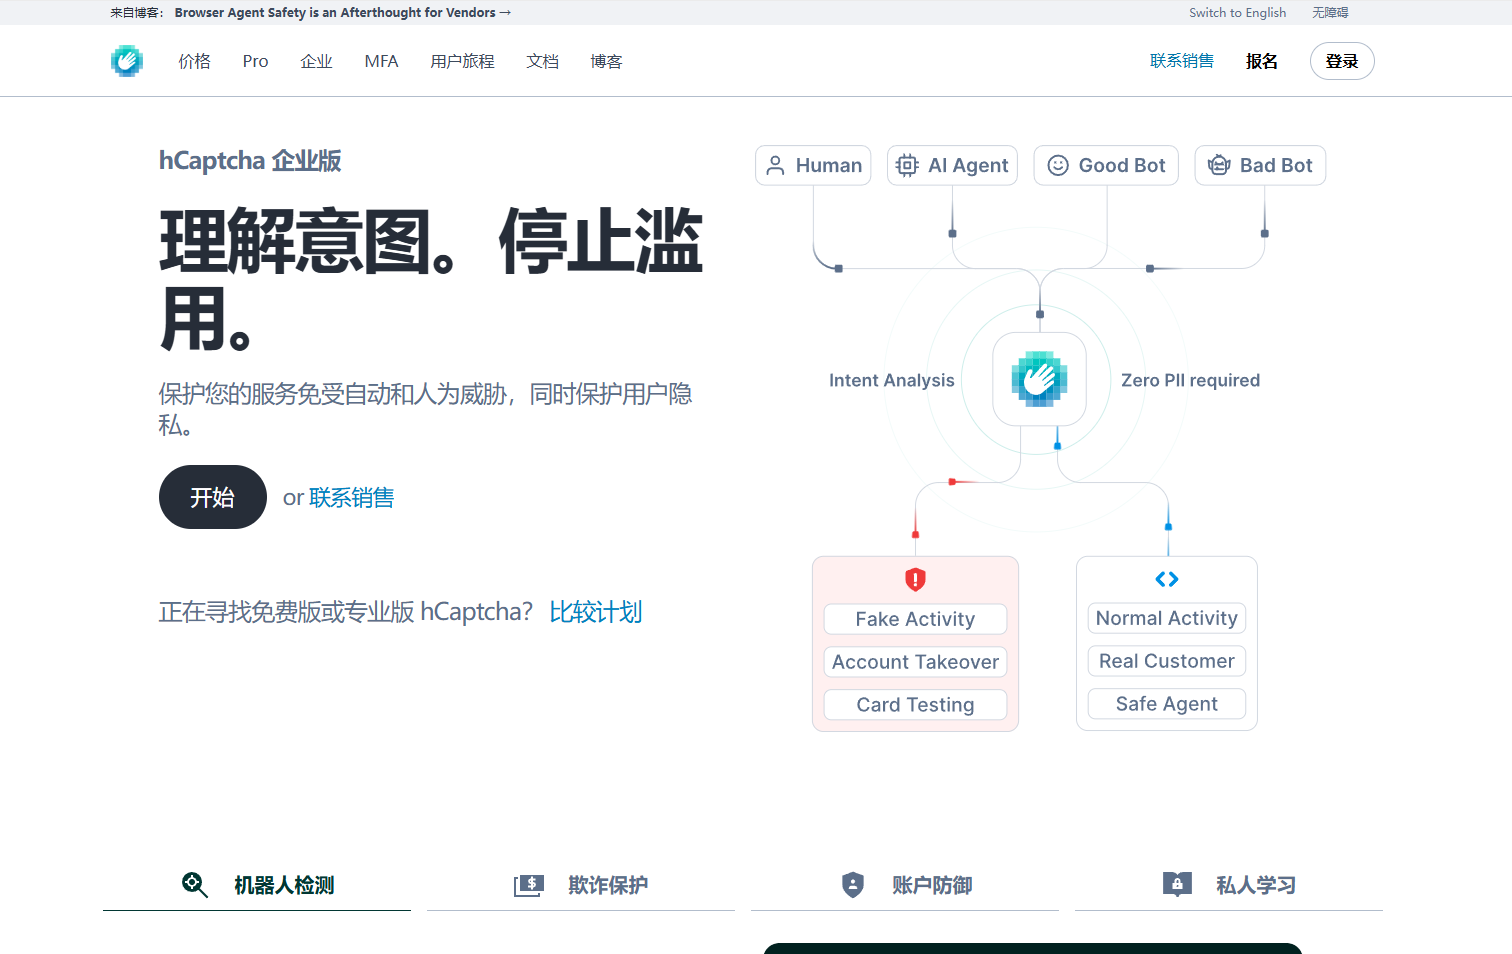
Task: Open the 用户旅程 navigation item
Action: 462,61
